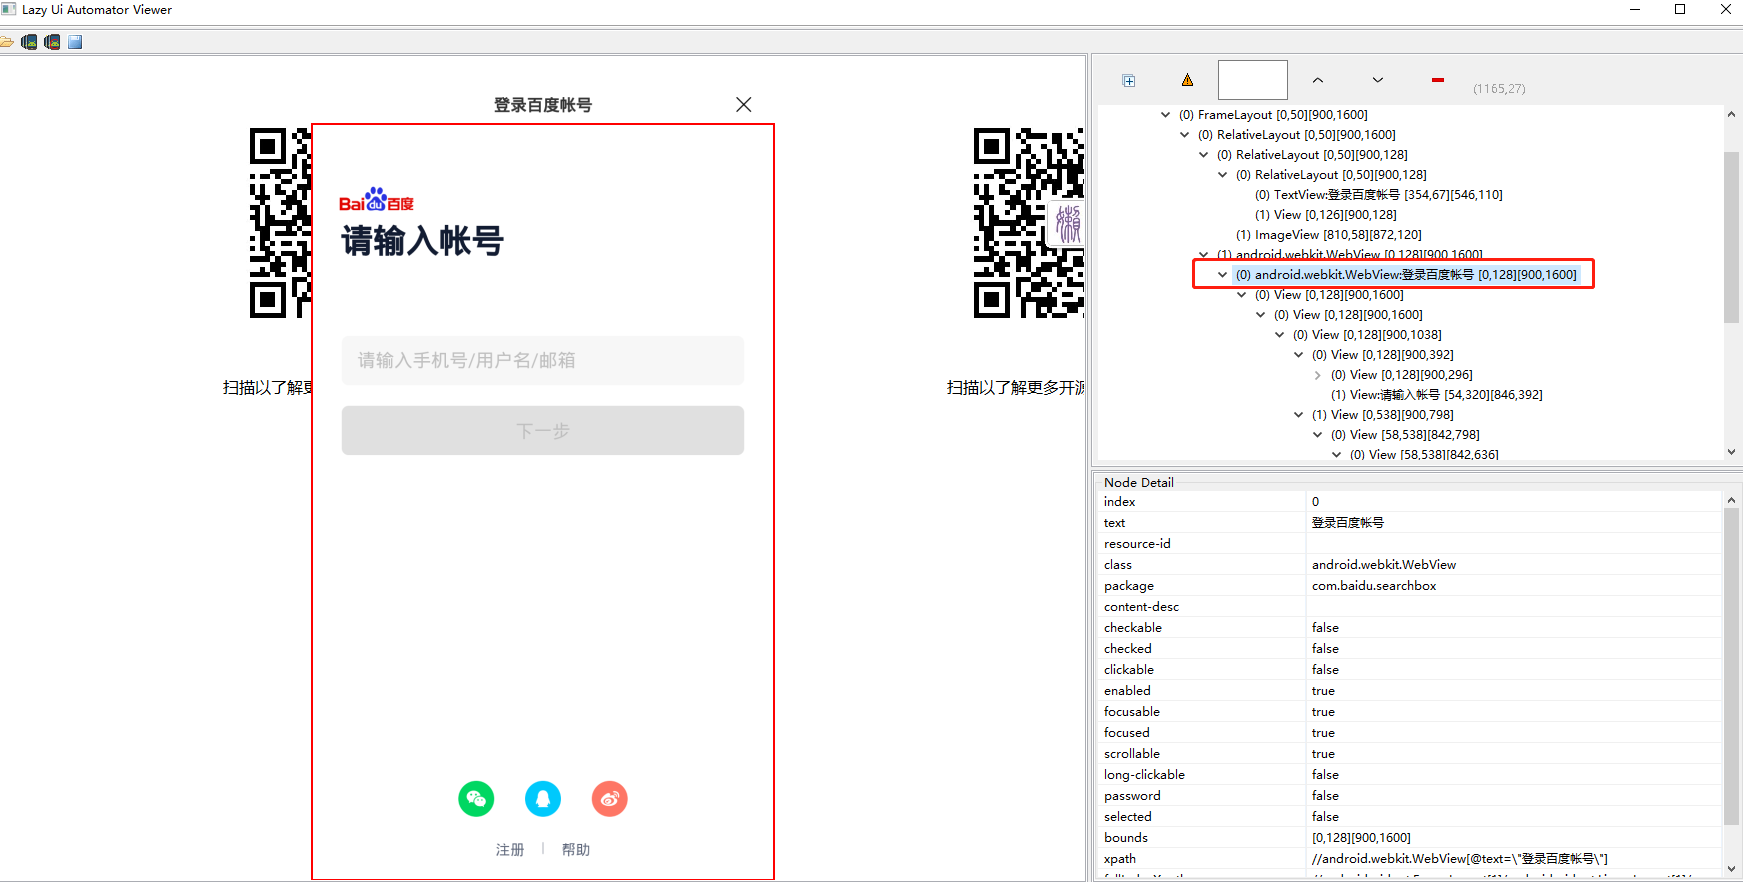Click the Weibo login icon

pyautogui.click(x=610, y=799)
